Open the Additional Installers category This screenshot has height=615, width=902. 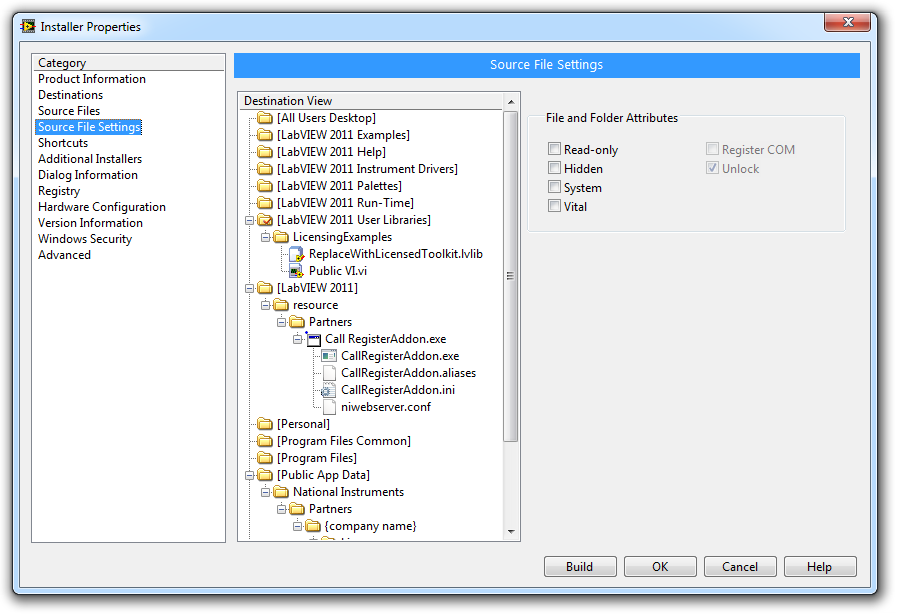(90, 159)
